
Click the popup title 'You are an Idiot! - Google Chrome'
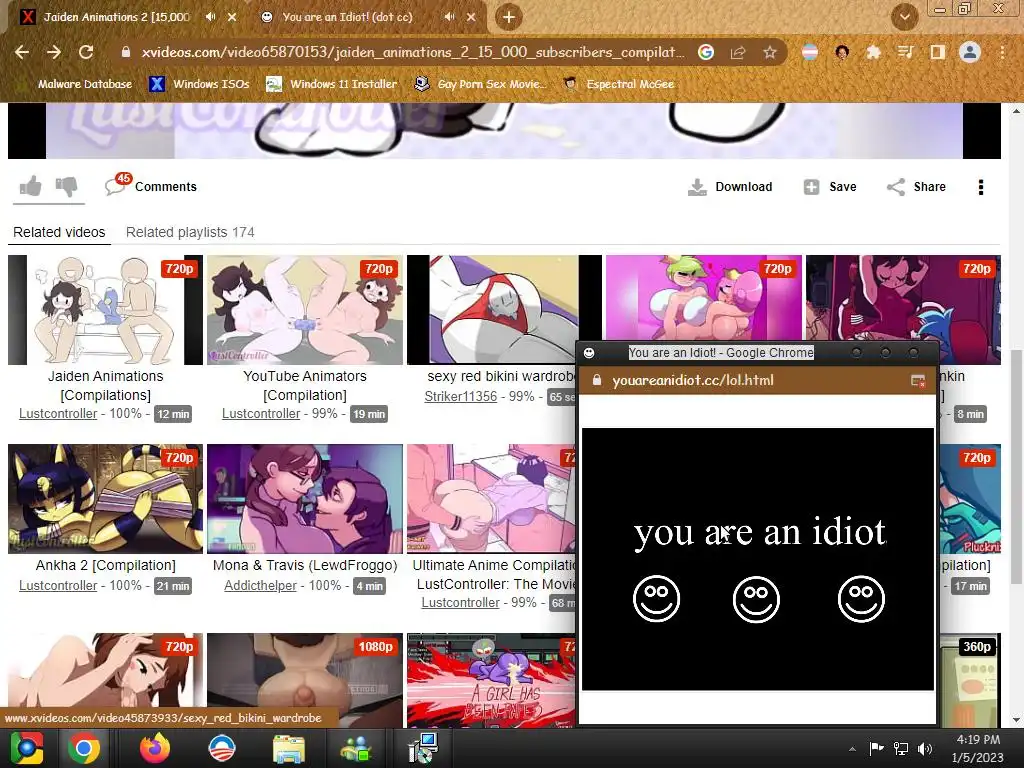click(x=720, y=353)
